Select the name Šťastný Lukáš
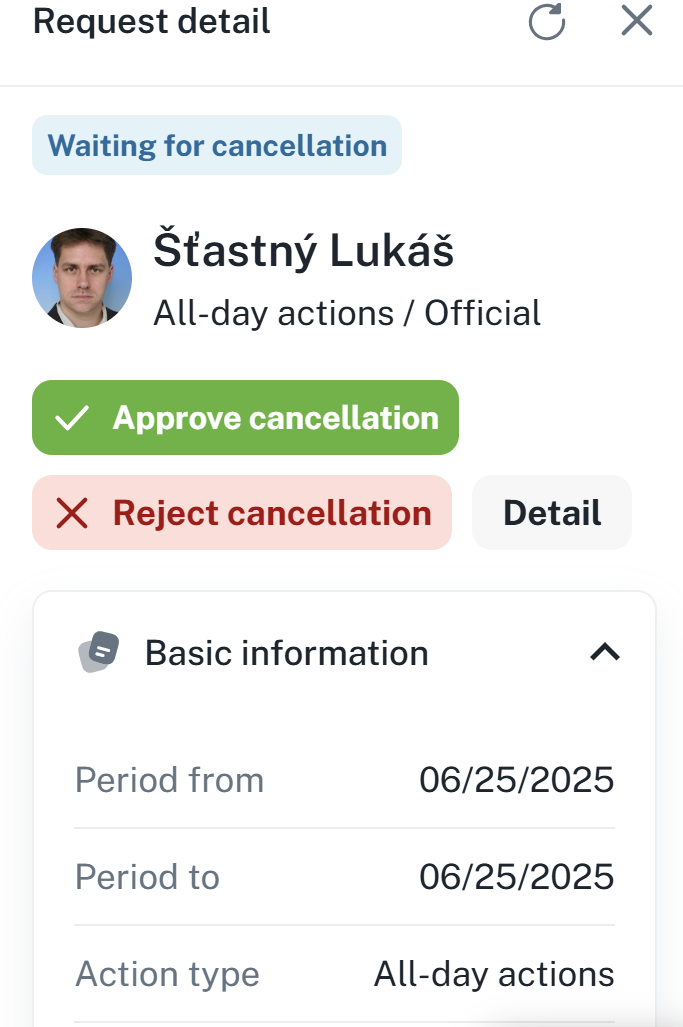The image size is (683, 1027). [304, 252]
